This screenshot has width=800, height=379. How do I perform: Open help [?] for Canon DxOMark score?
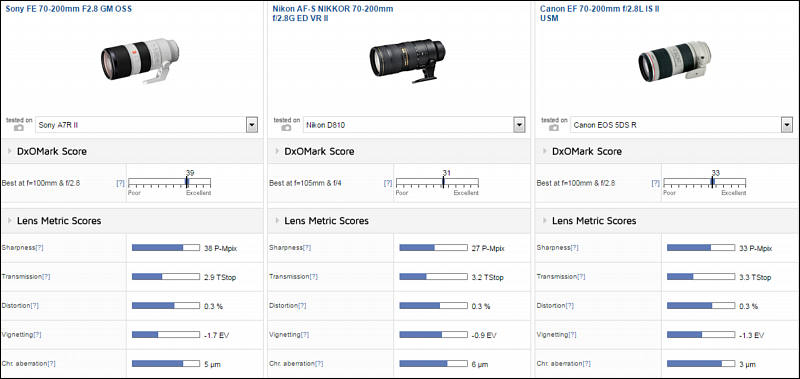point(656,183)
